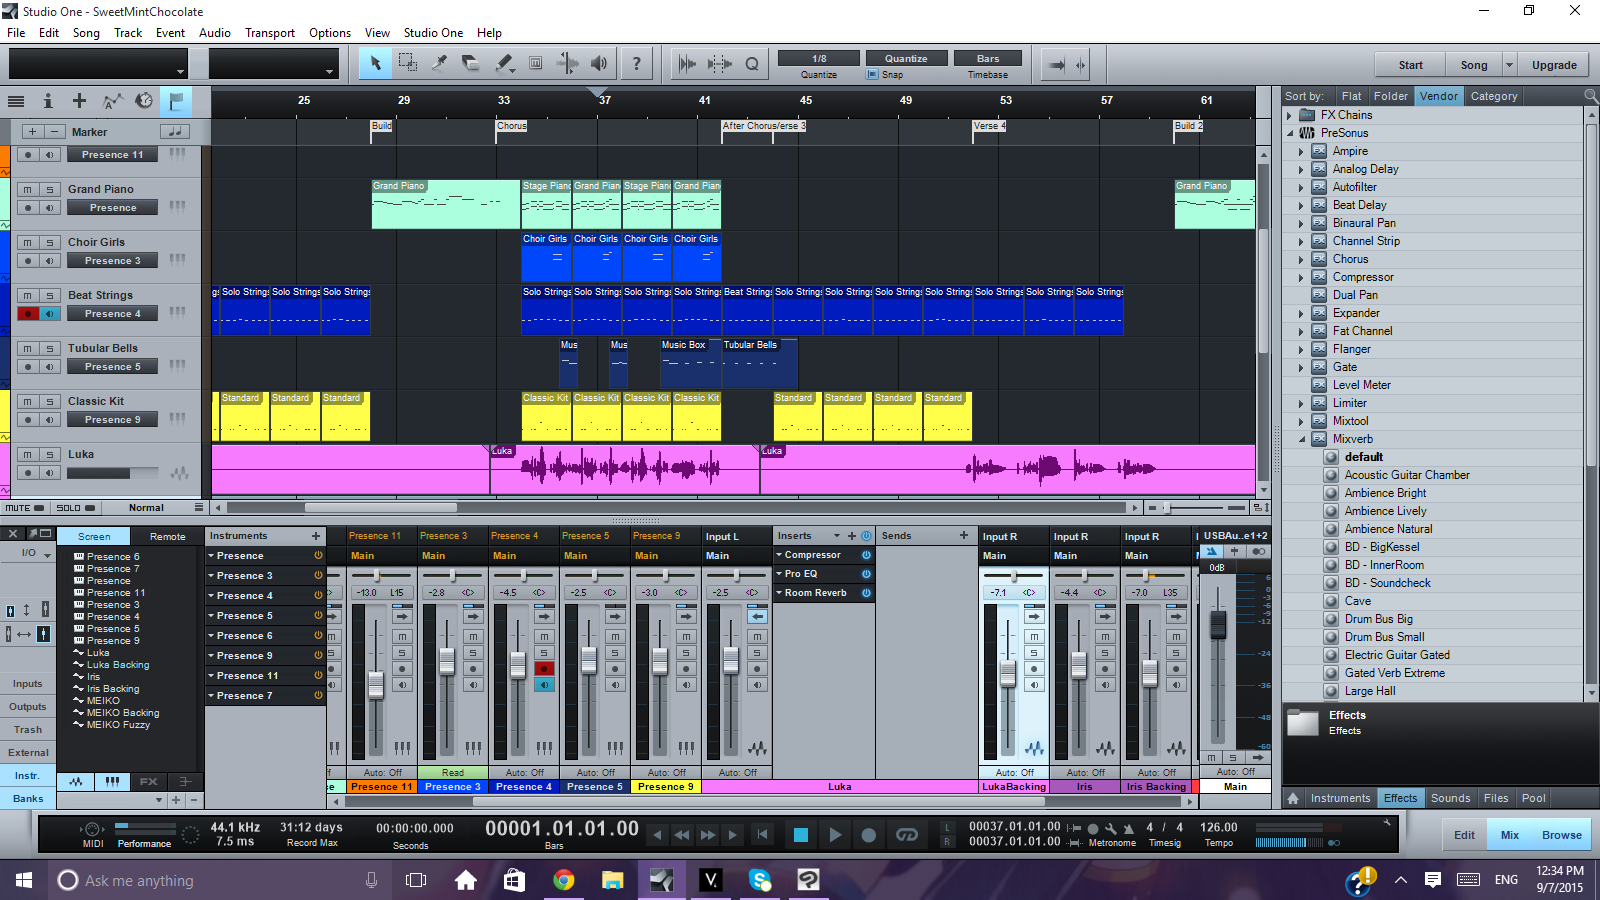Toggle monitor on Beat Strings track
This screenshot has height=900, width=1600.
(x=49, y=314)
